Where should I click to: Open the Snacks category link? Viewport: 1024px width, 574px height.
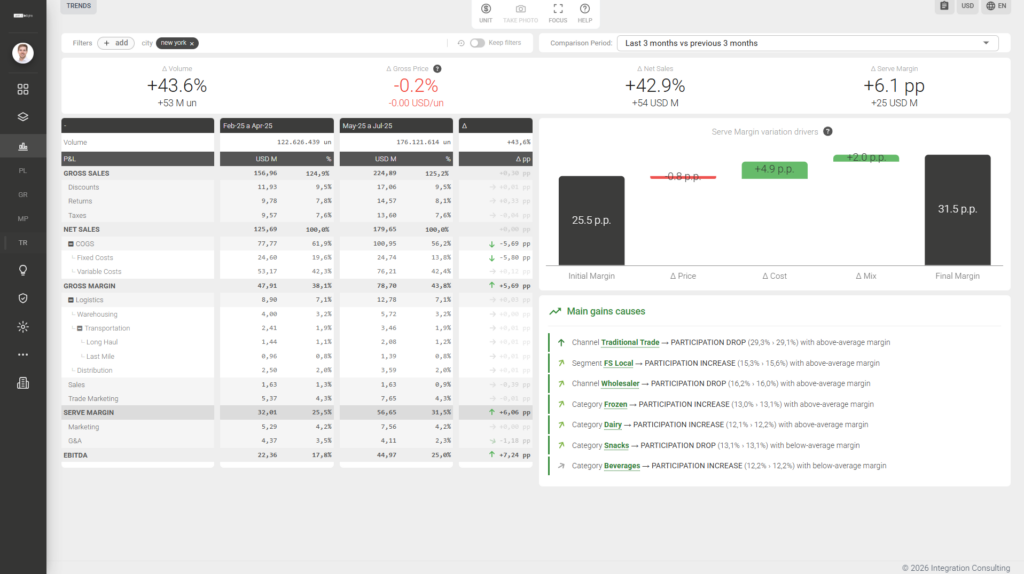point(616,445)
